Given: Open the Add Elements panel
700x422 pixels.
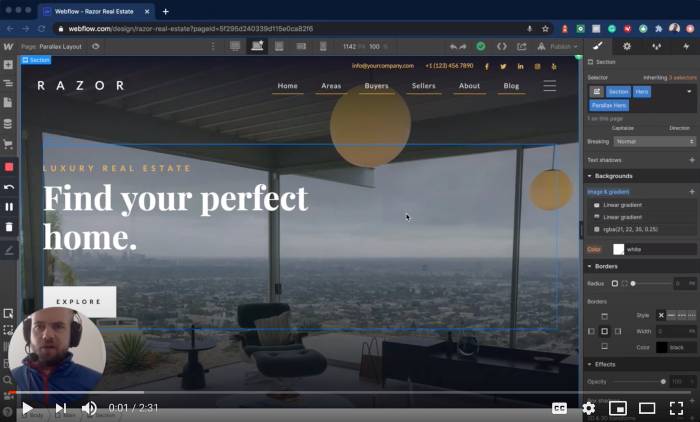Looking at the screenshot, I should (8, 65).
